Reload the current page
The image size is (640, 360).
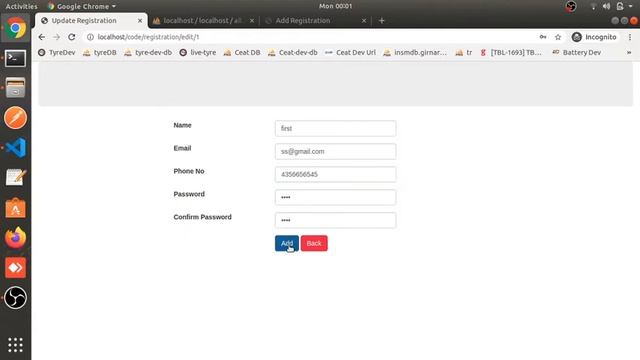pos(71,37)
